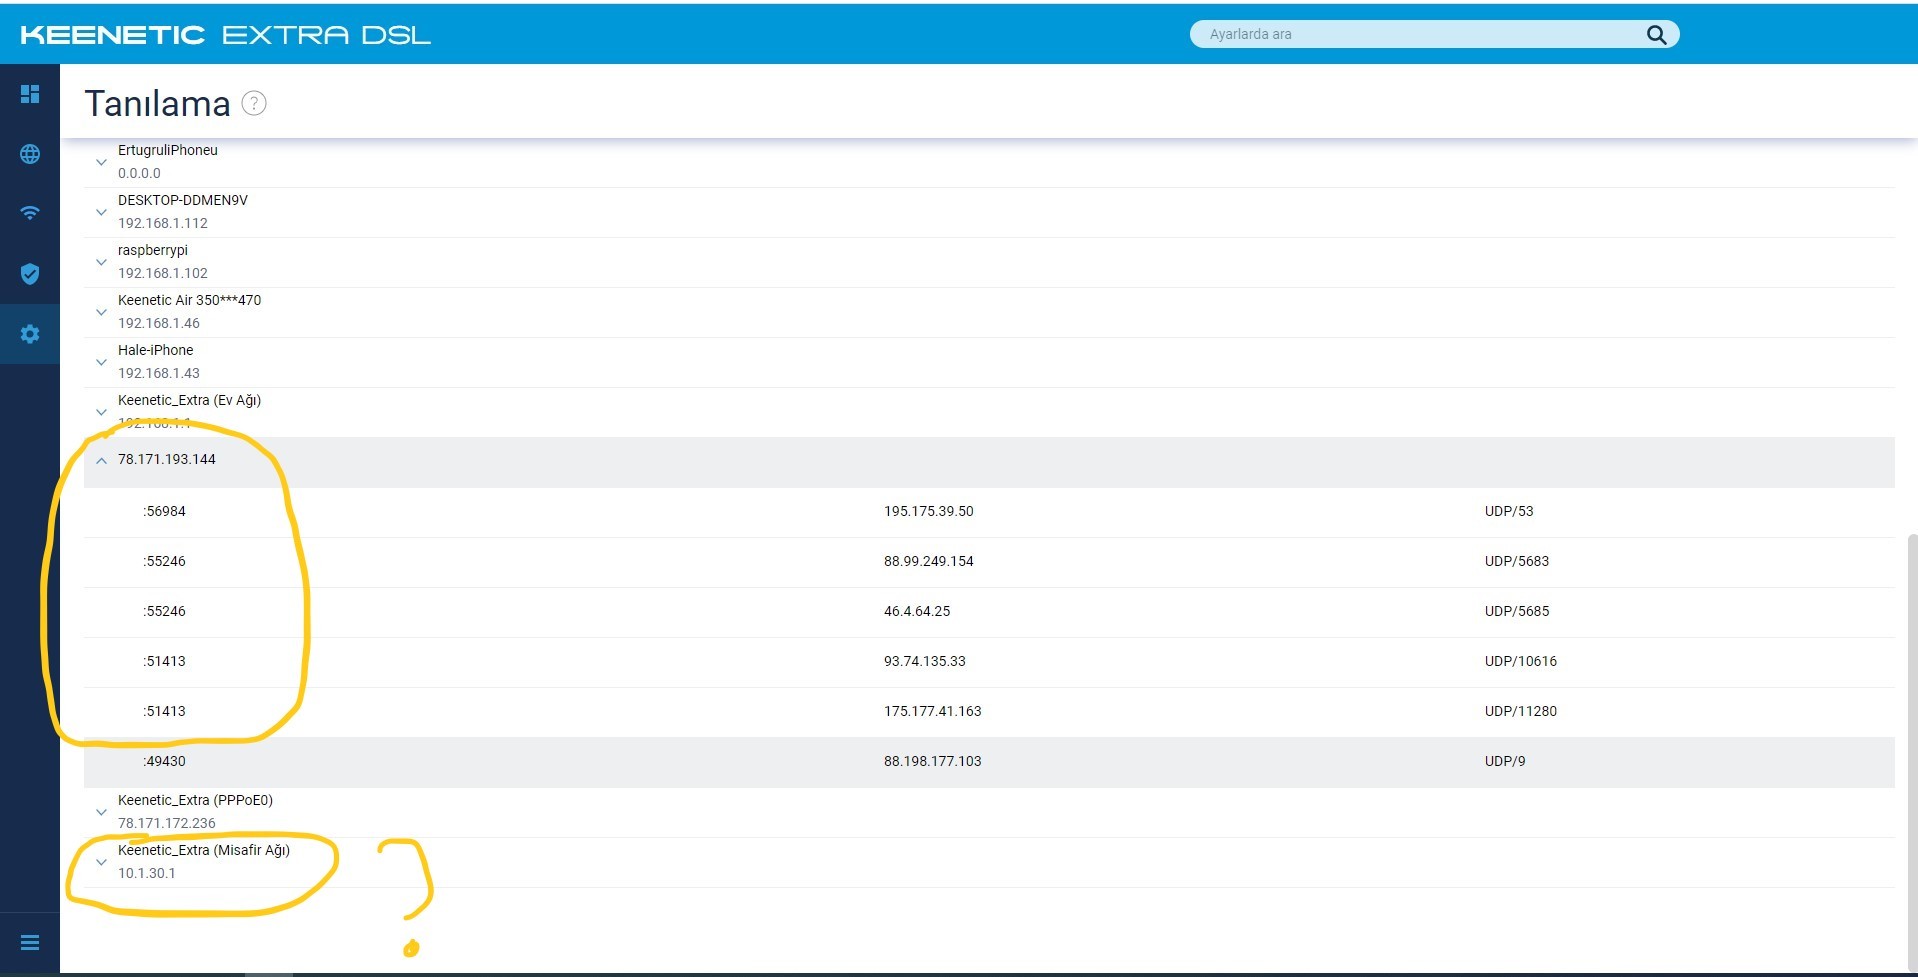Expand the raspberrypi row

pos(101,262)
